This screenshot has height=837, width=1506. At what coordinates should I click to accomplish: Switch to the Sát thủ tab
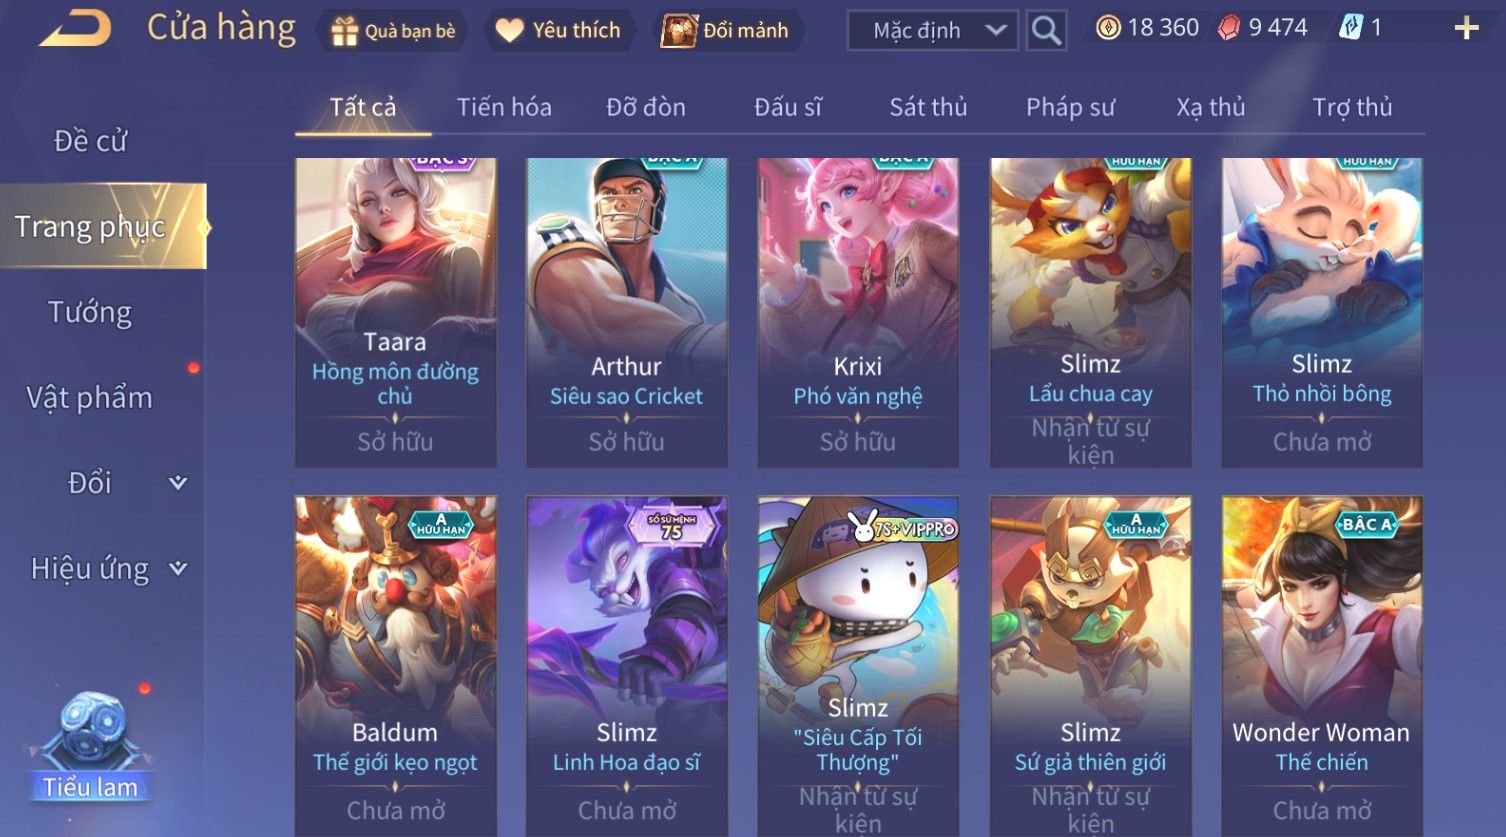point(928,107)
